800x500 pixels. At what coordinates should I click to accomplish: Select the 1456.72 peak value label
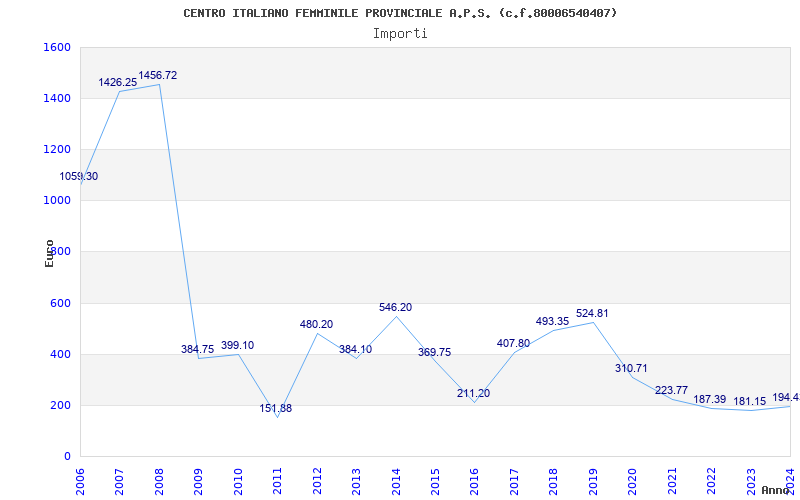[158, 76]
